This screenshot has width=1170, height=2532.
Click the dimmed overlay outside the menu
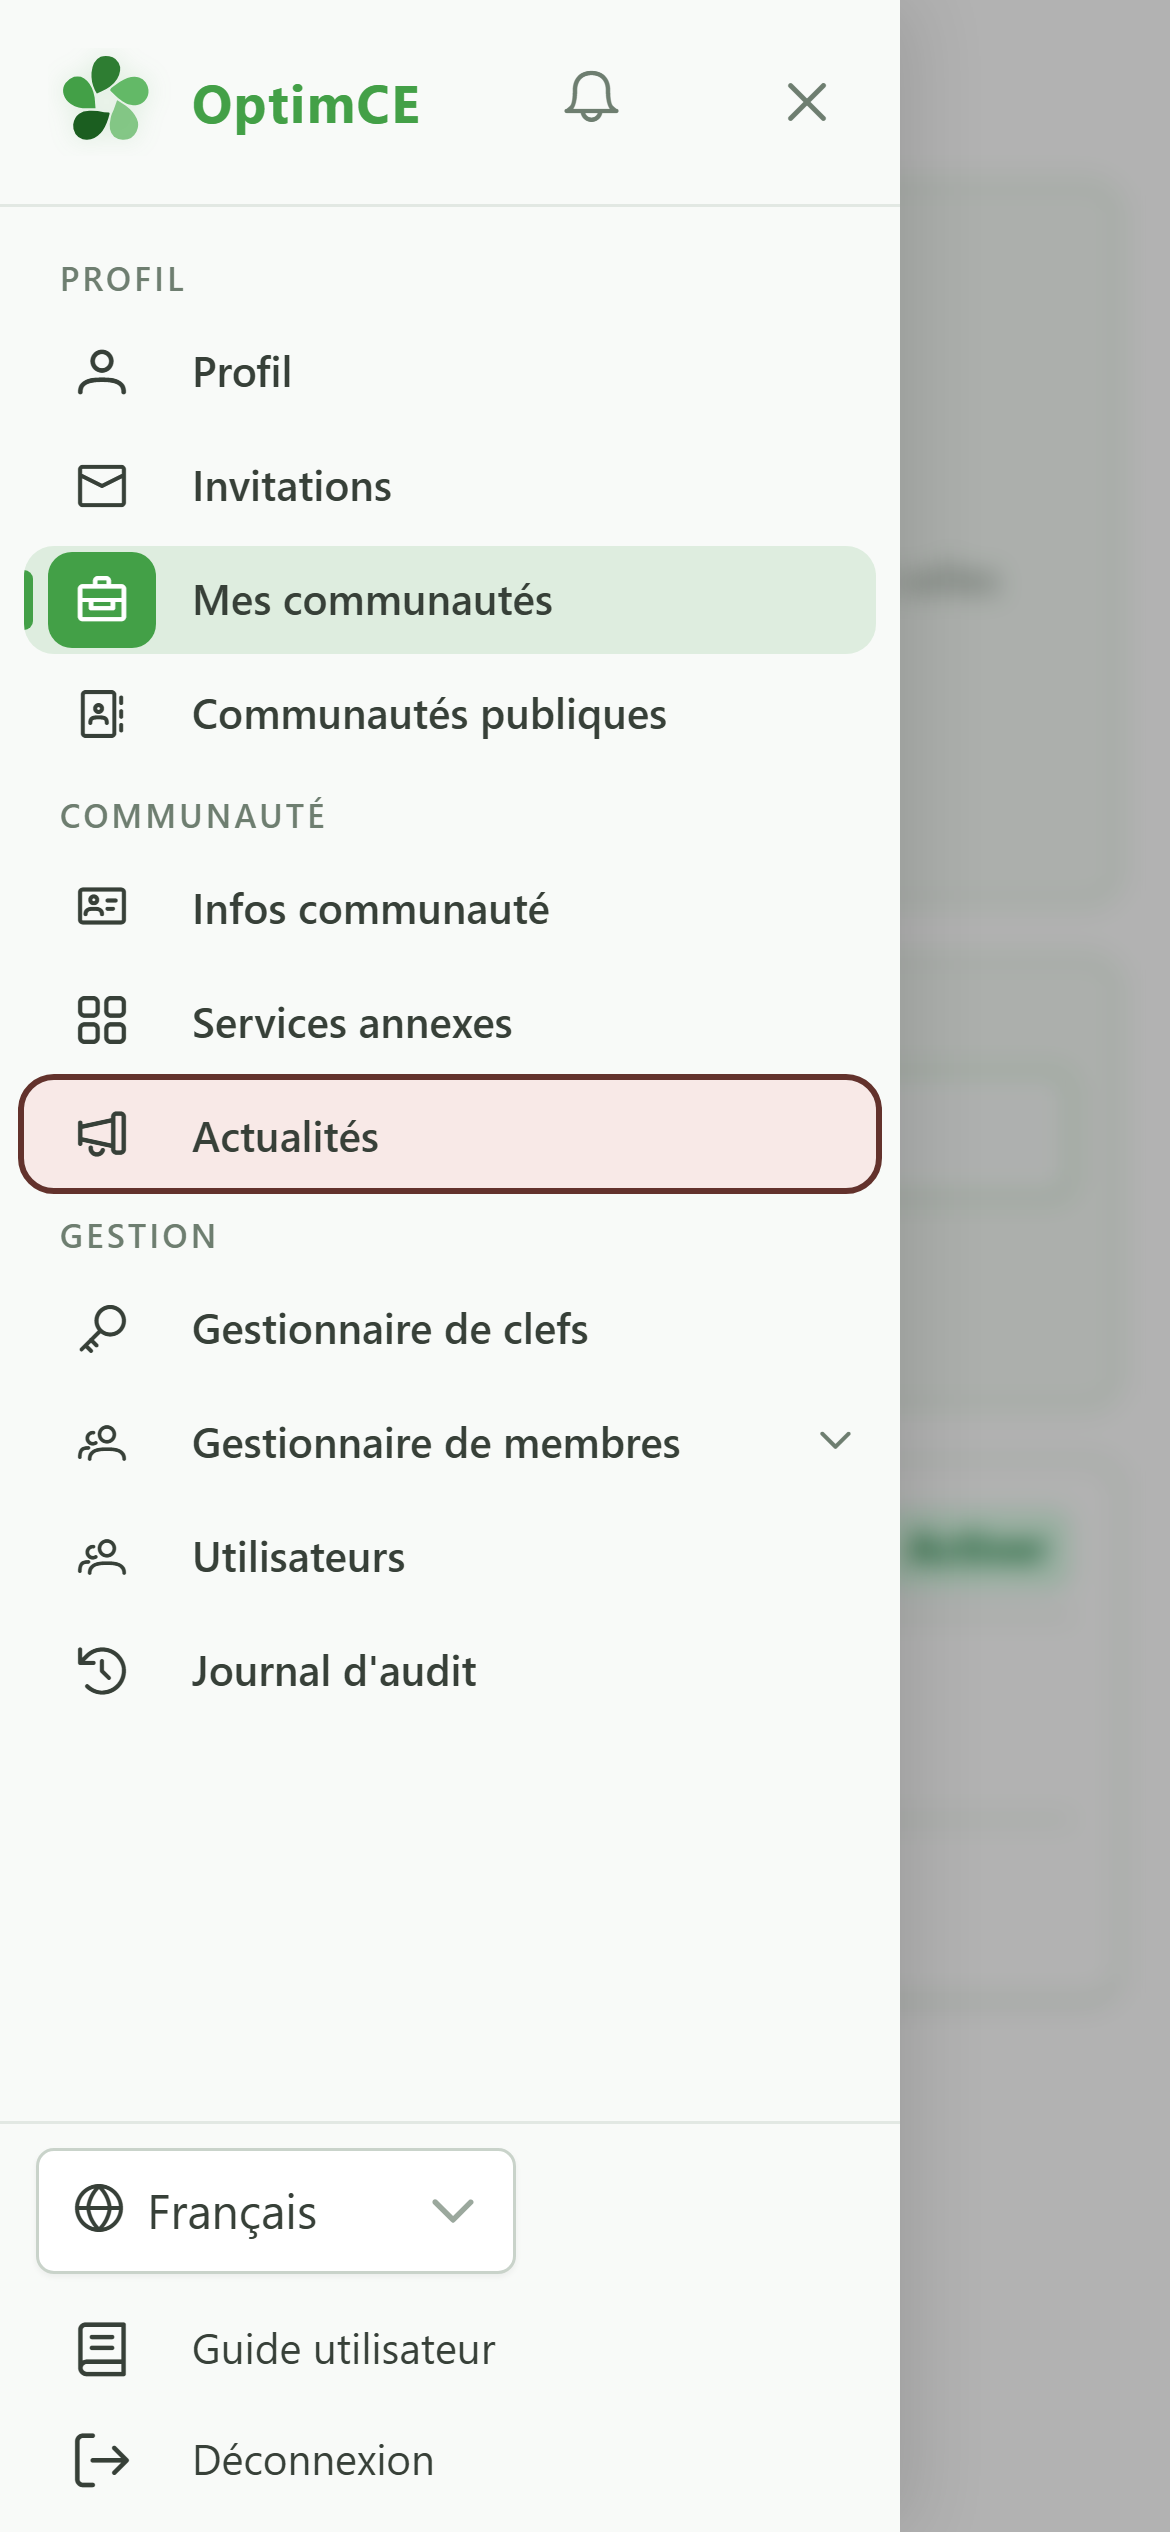click(1035, 1266)
